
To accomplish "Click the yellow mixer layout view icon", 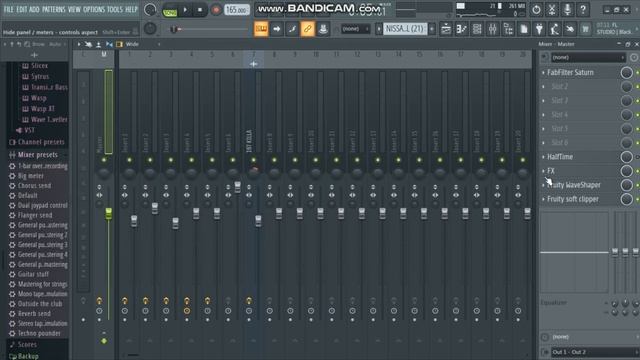I will (x=119, y=44).
